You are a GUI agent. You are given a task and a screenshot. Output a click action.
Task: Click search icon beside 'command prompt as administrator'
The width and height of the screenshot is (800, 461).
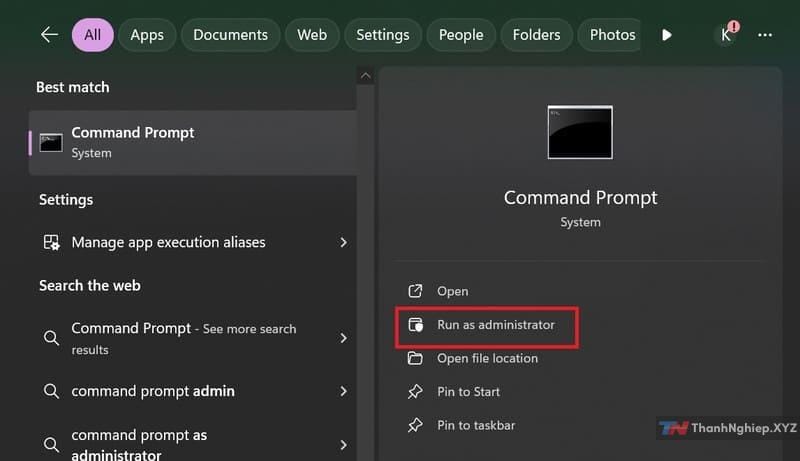coord(51,445)
